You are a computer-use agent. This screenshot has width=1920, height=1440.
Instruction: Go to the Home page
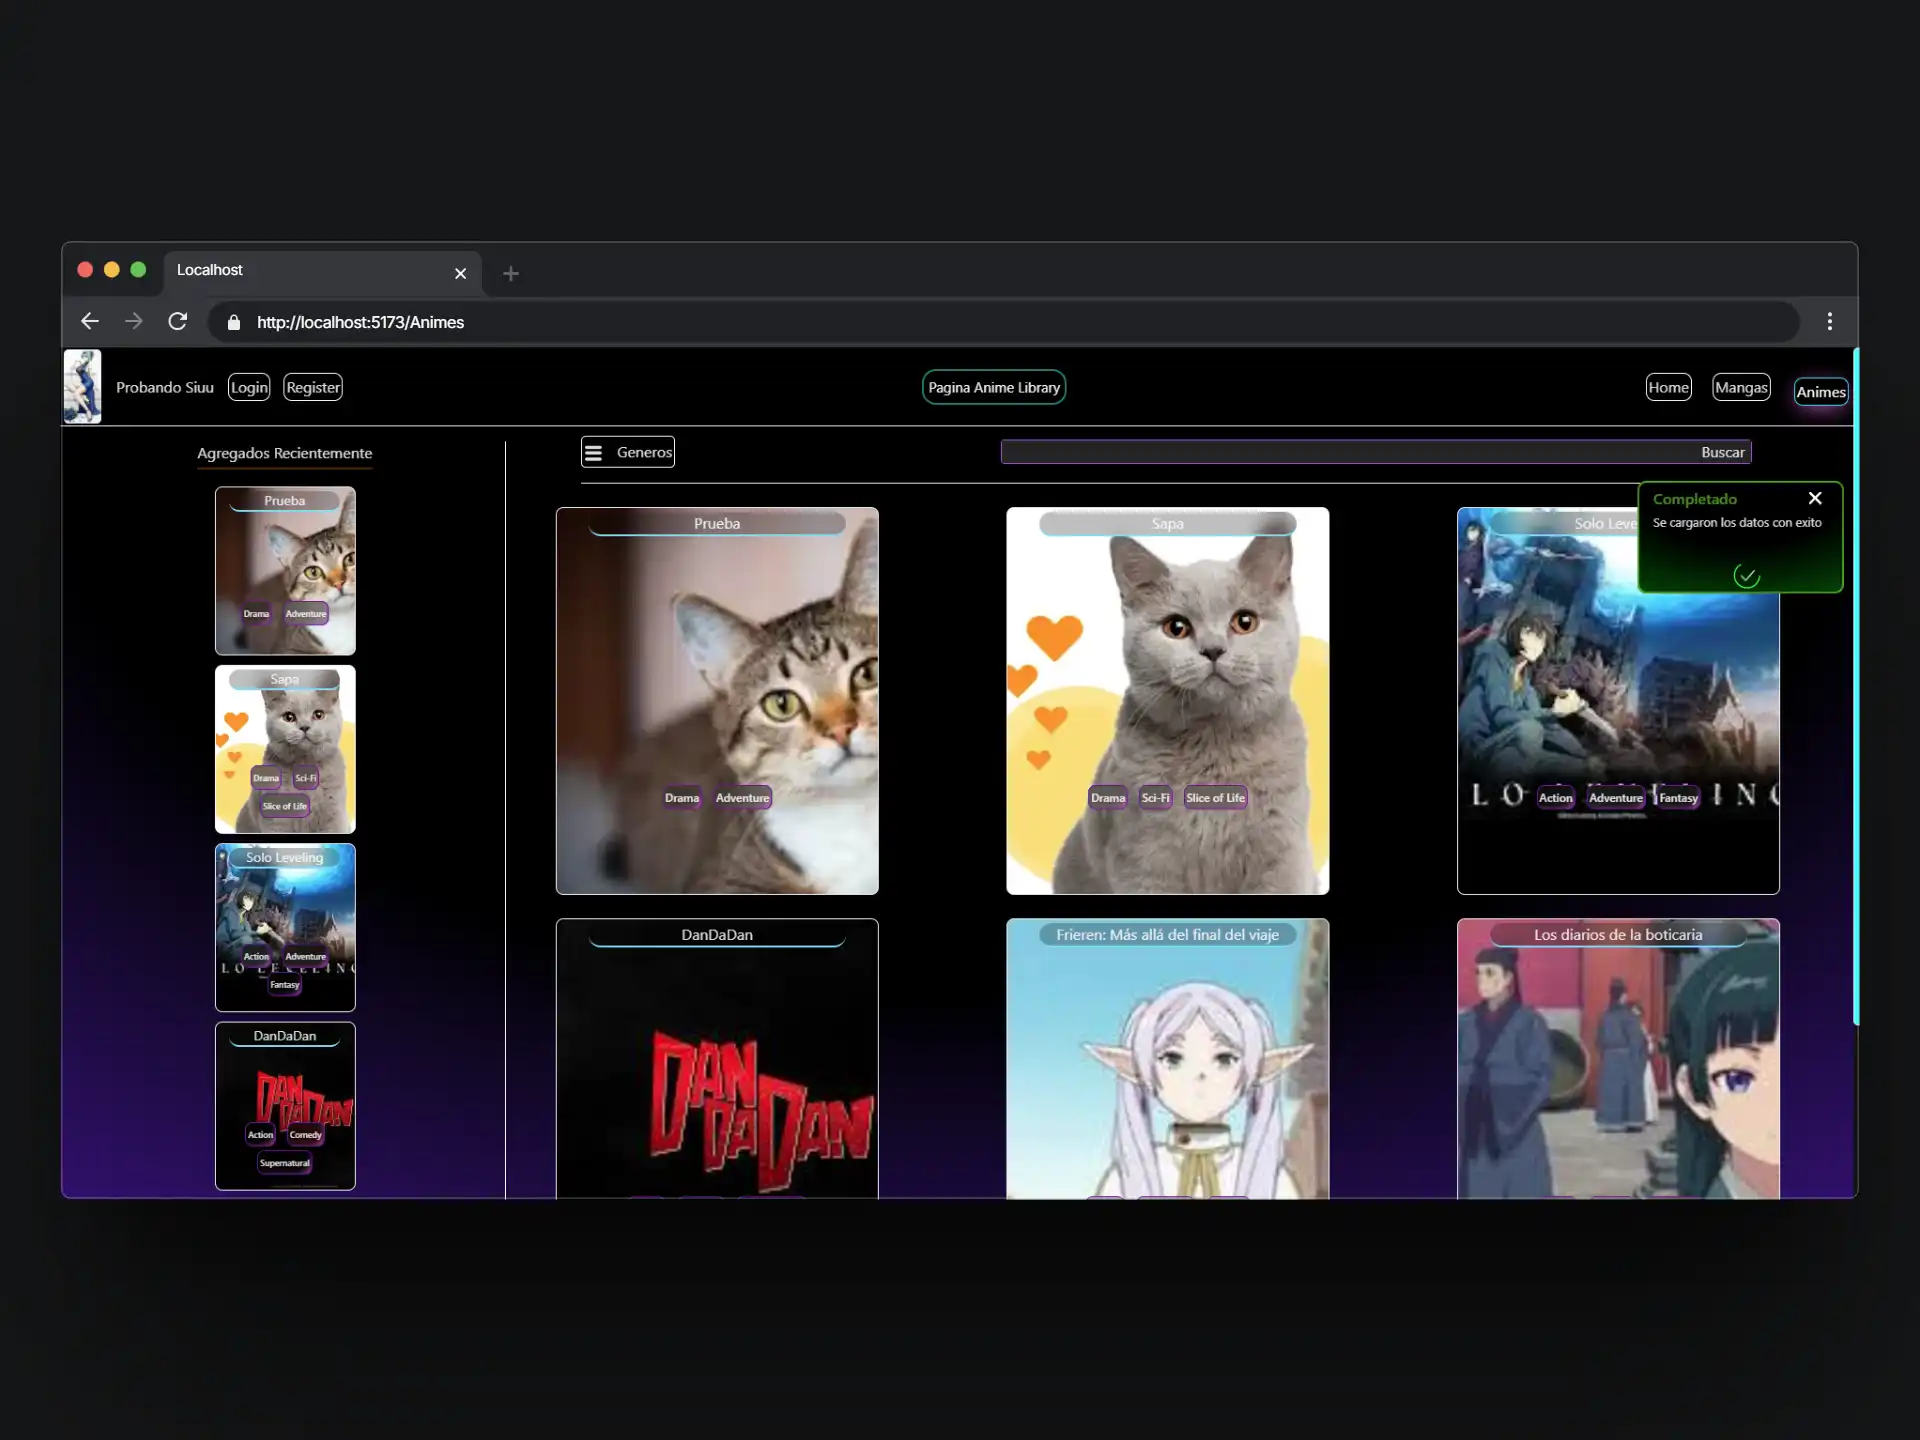point(1668,387)
